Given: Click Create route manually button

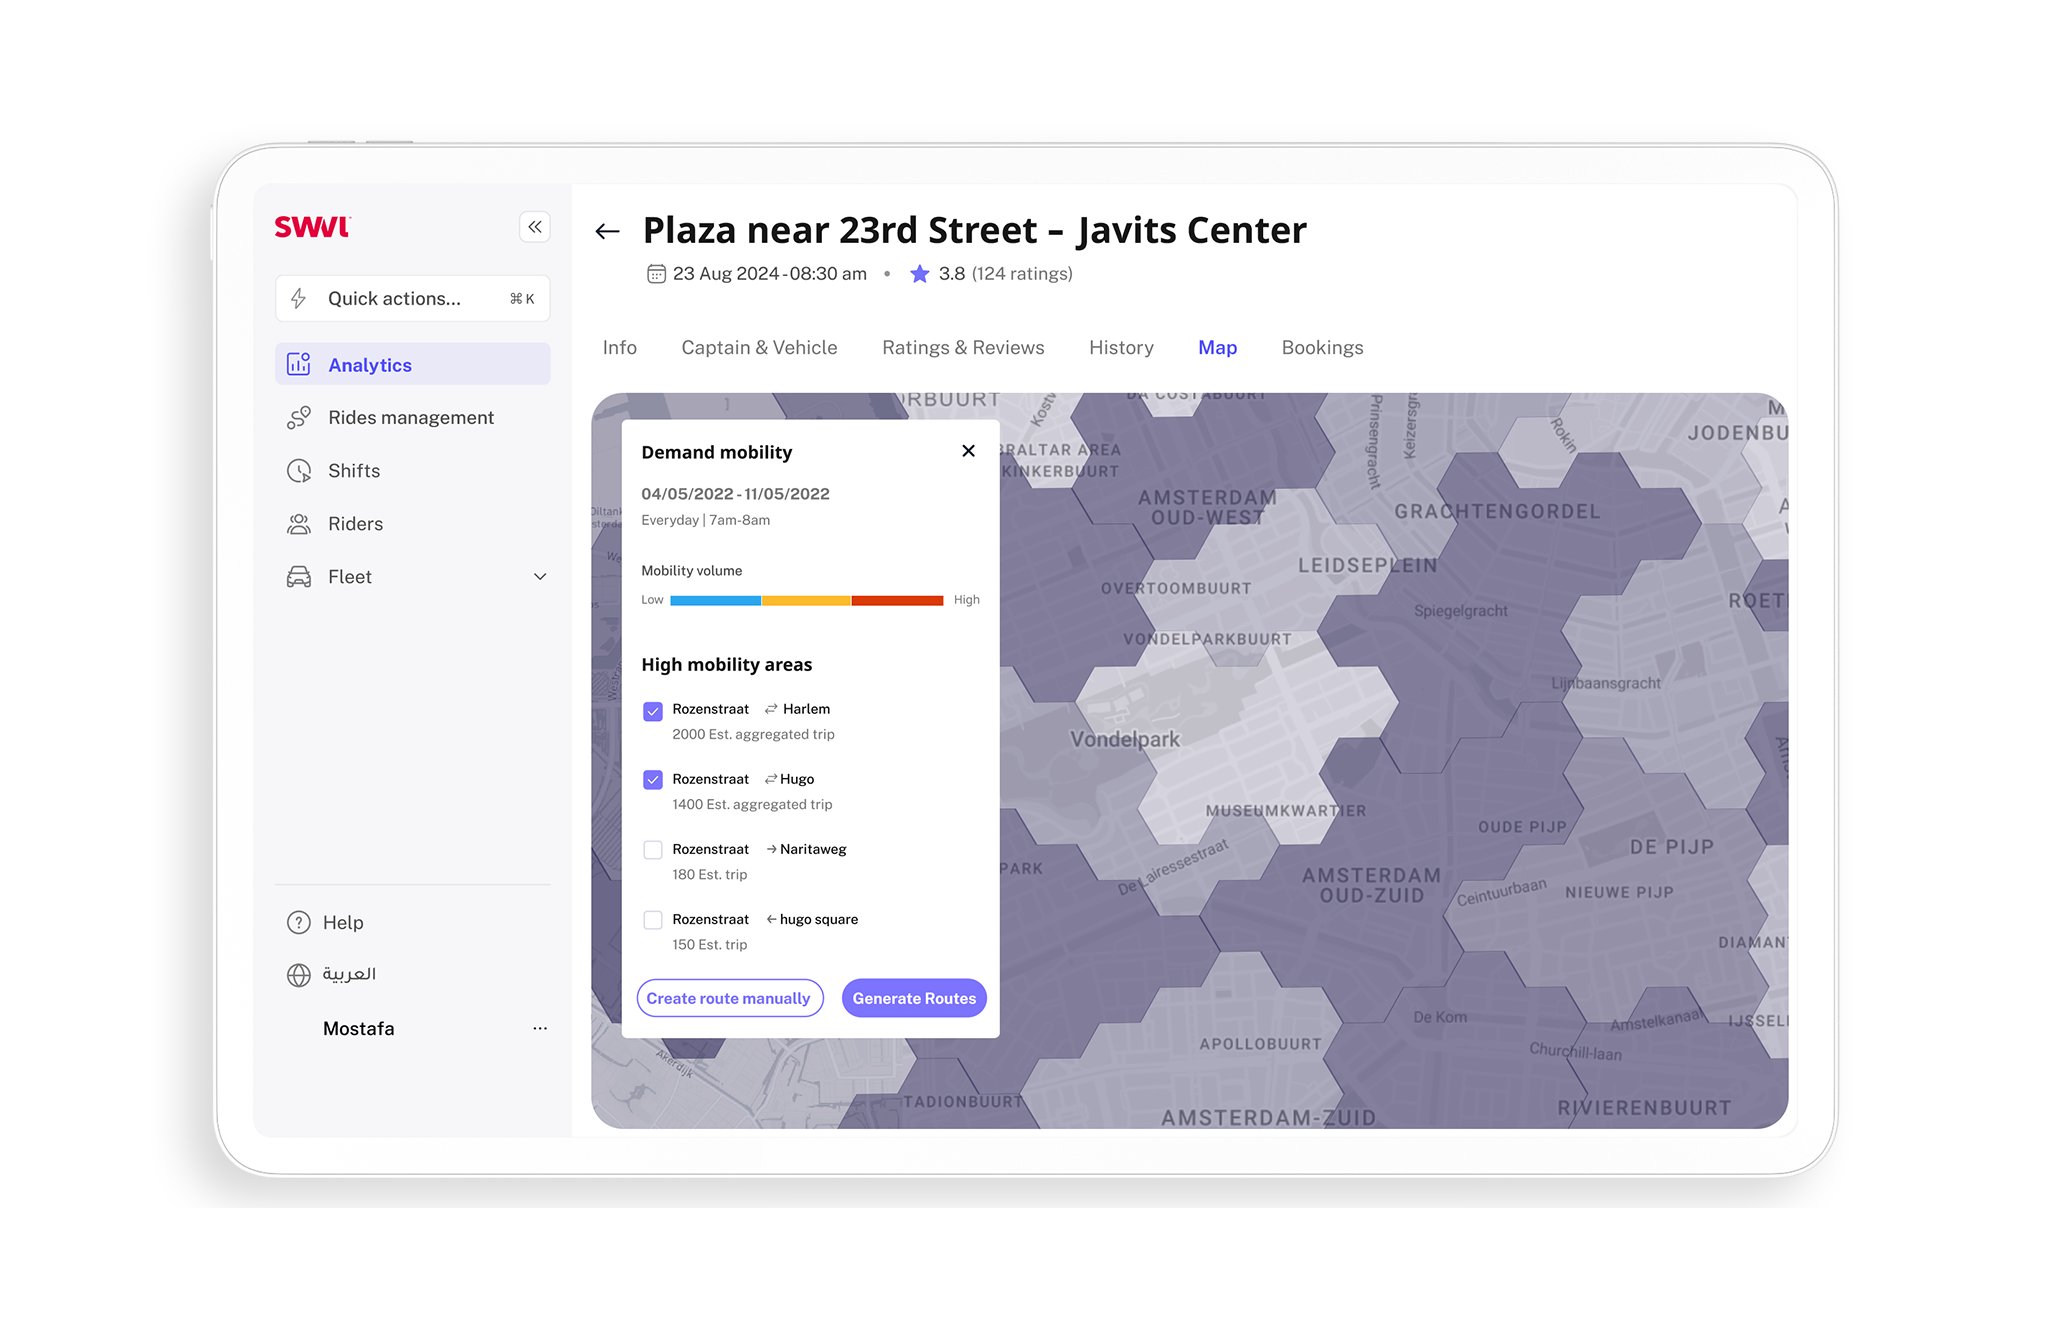Looking at the screenshot, I should [729, 998].
